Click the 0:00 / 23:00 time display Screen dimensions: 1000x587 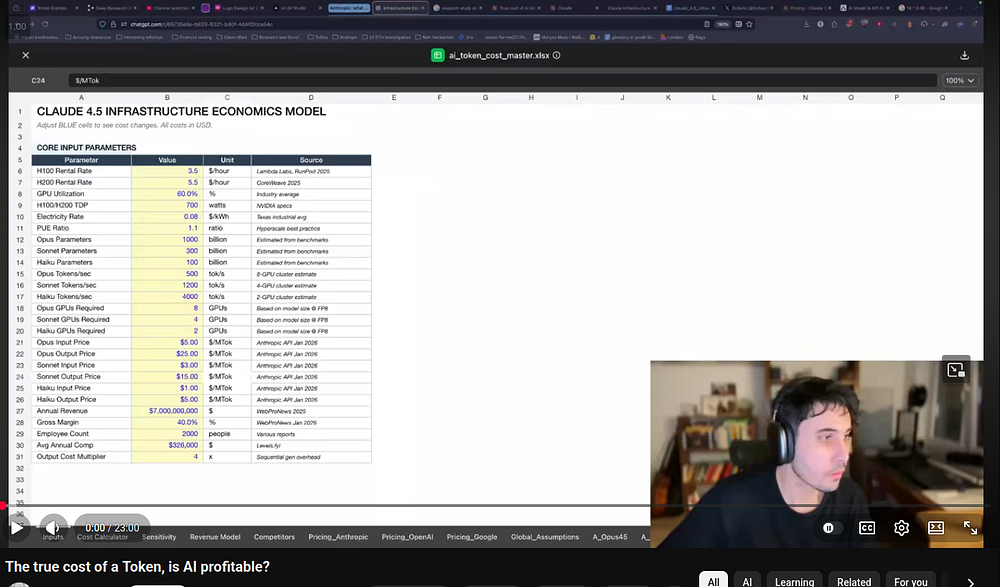pyautogui.click(x=112, y=528)
